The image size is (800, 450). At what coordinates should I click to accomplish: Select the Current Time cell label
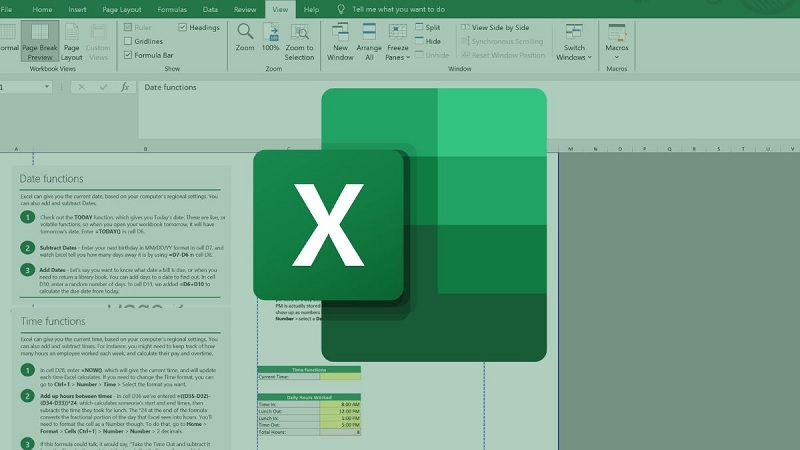pyautogui.click(x=289, y=377)
